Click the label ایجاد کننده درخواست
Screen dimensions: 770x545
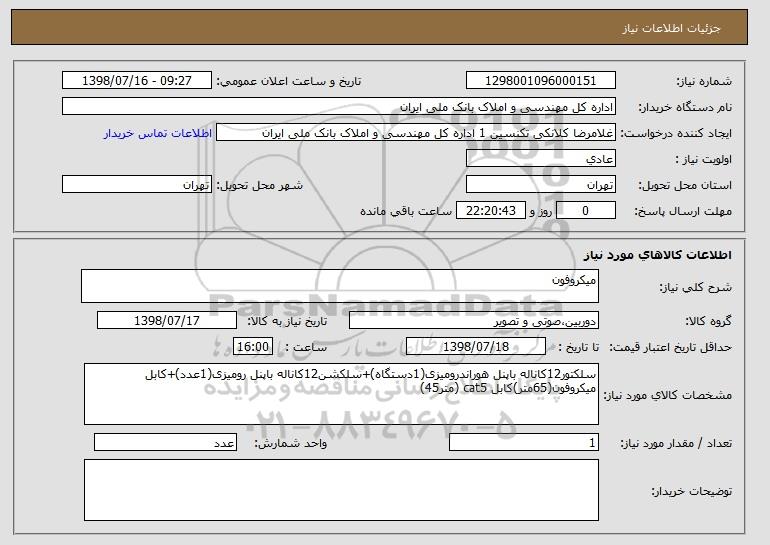point(676,134)
